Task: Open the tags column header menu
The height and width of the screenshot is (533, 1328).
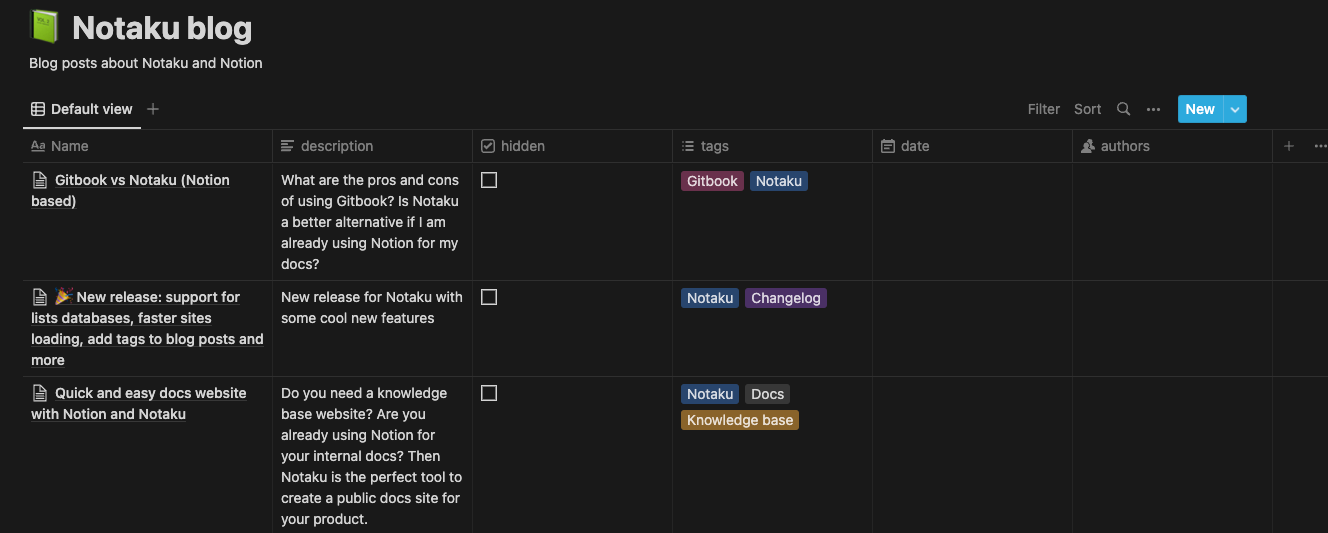Action: point(773,146)
